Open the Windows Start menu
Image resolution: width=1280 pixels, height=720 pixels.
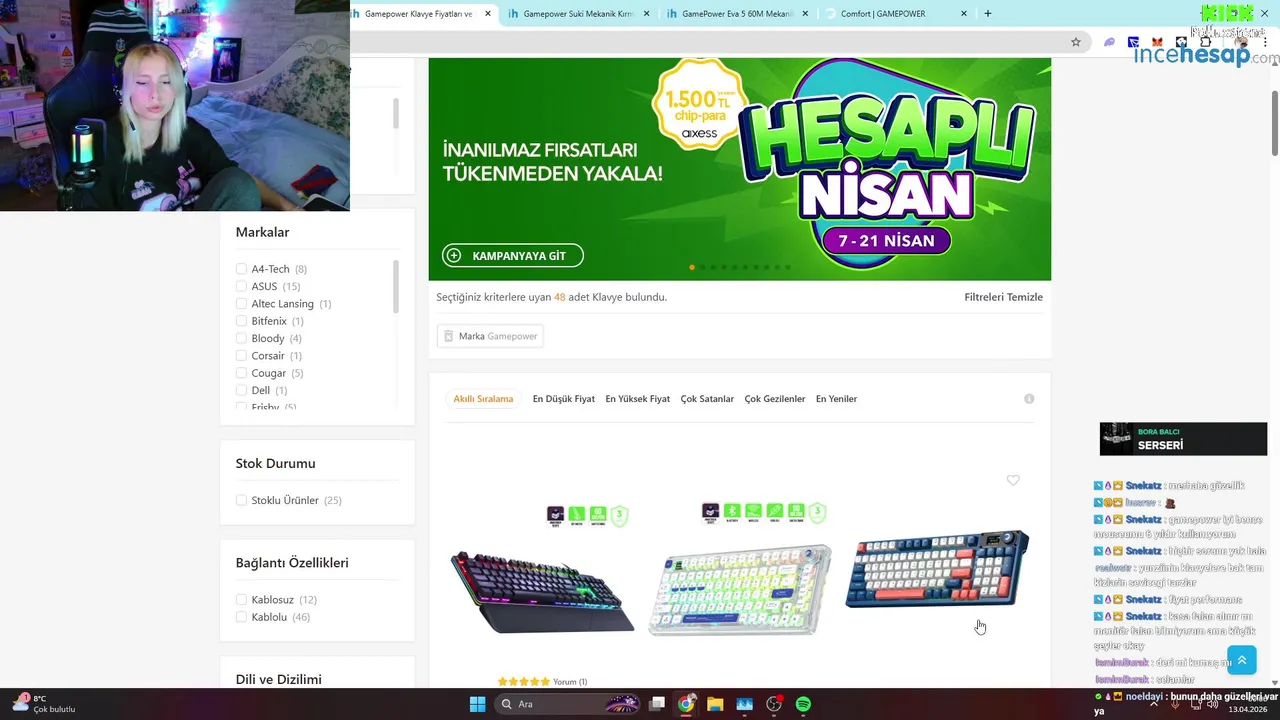(x=478, y=704)
